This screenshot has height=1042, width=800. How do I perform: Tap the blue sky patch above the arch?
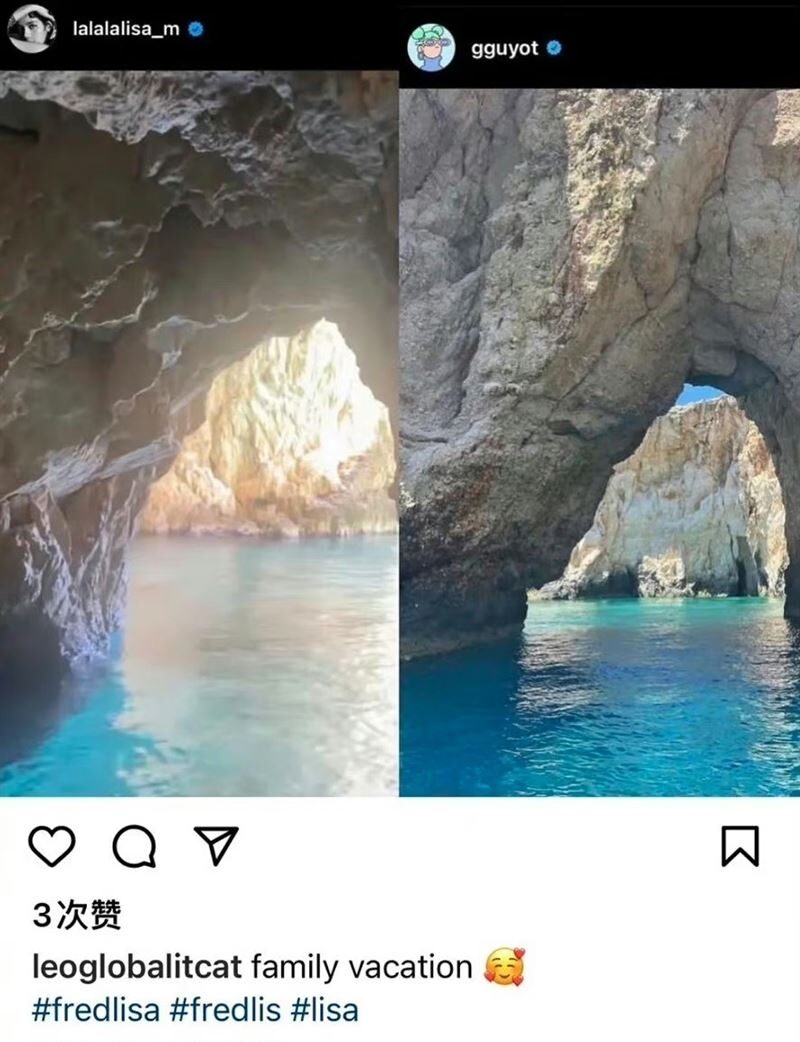700,394
